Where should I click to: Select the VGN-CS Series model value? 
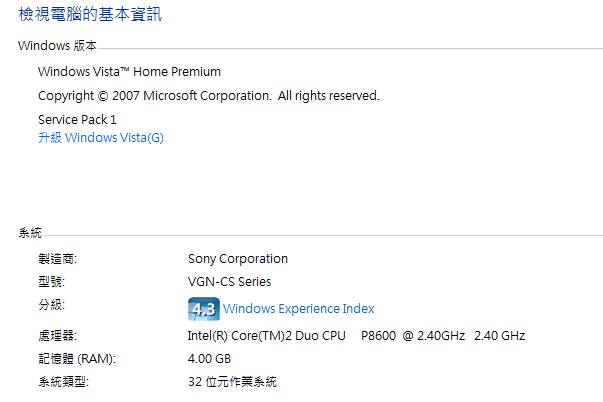point(229,282)
